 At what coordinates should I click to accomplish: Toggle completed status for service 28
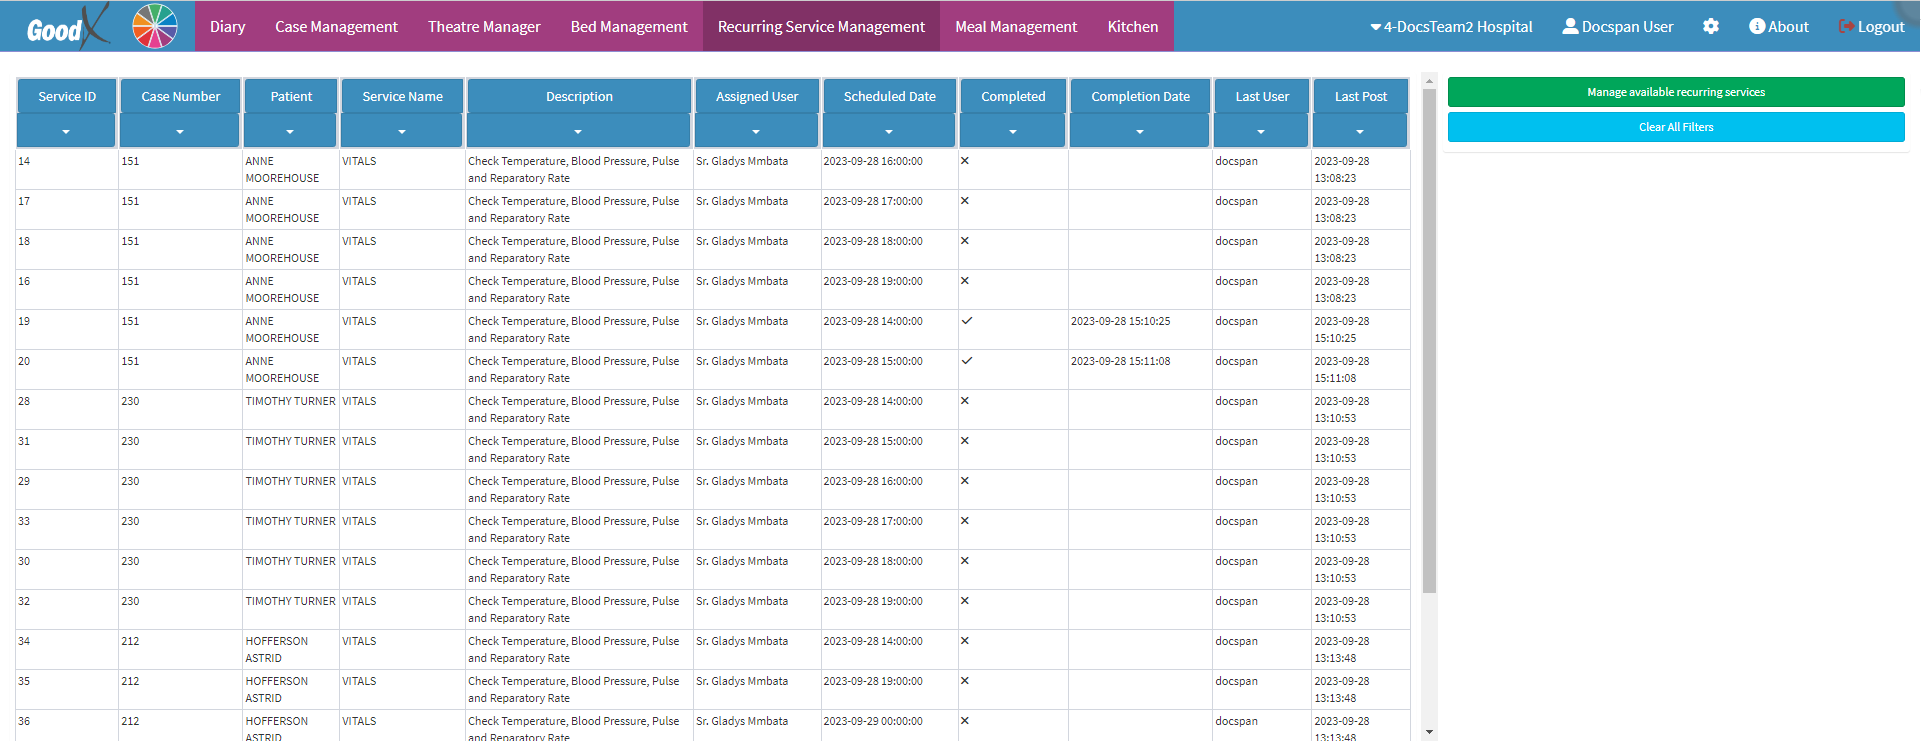click(964, 401)
